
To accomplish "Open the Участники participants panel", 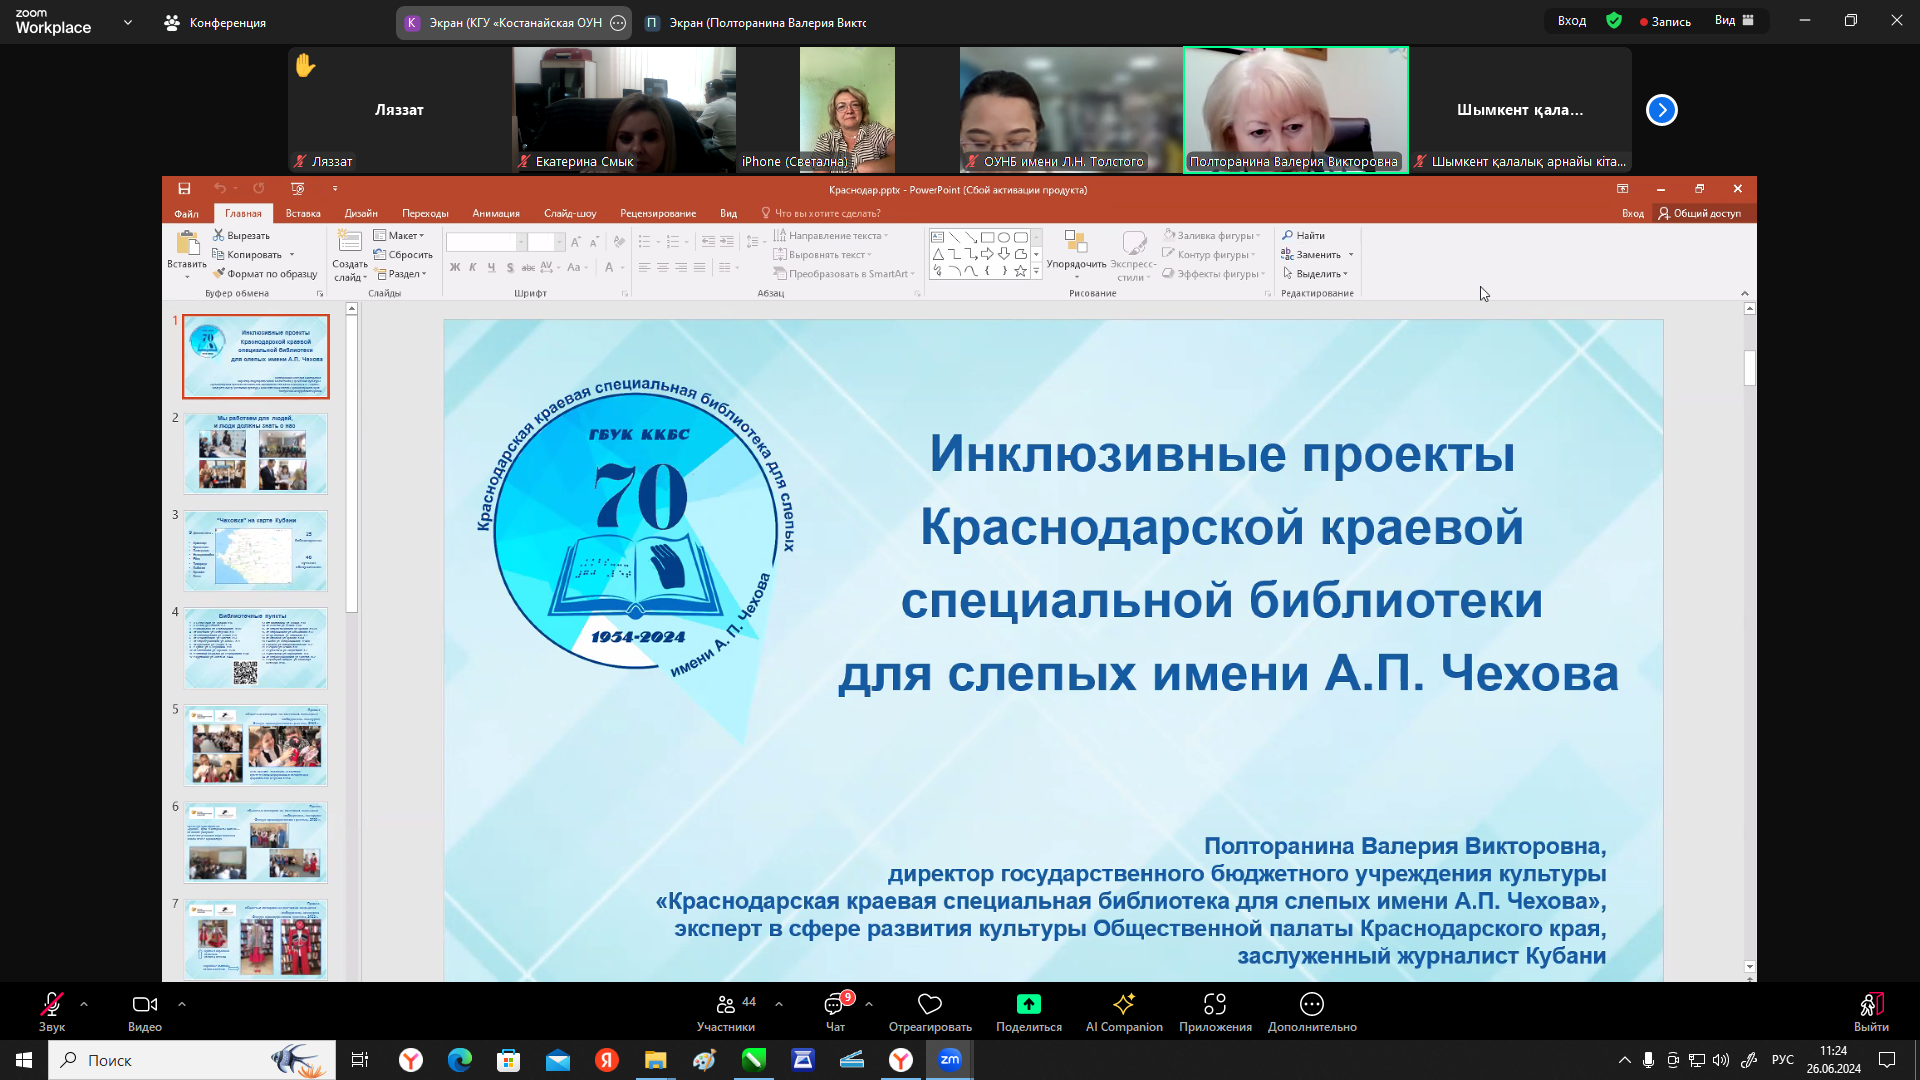I will [x=727, y=1011].
